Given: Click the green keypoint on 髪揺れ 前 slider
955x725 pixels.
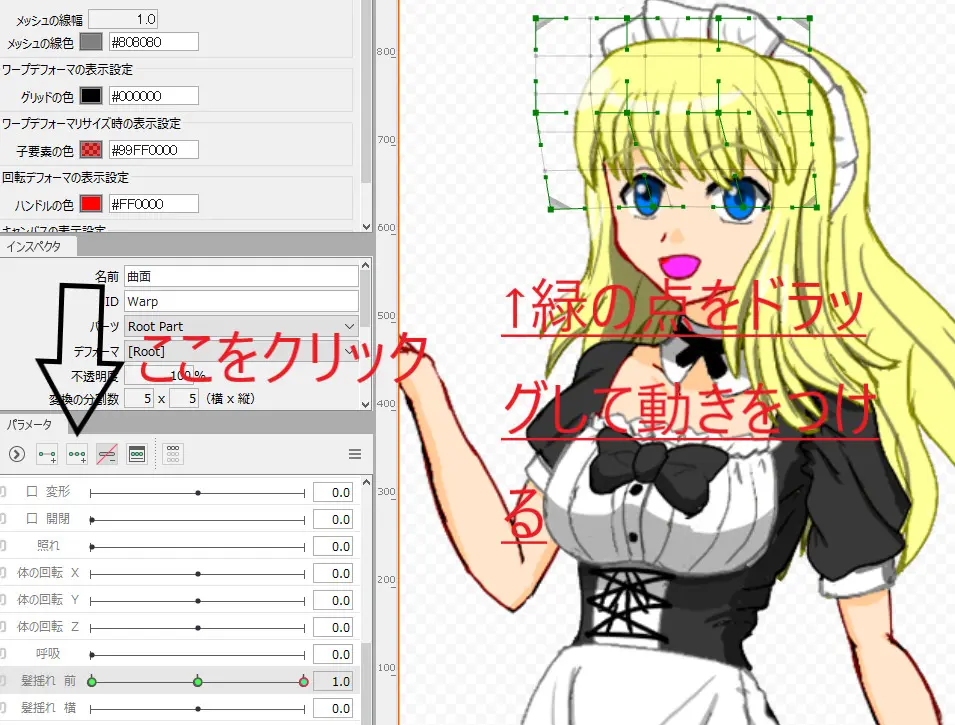Looking at the screenshot, I should (92, 681).
